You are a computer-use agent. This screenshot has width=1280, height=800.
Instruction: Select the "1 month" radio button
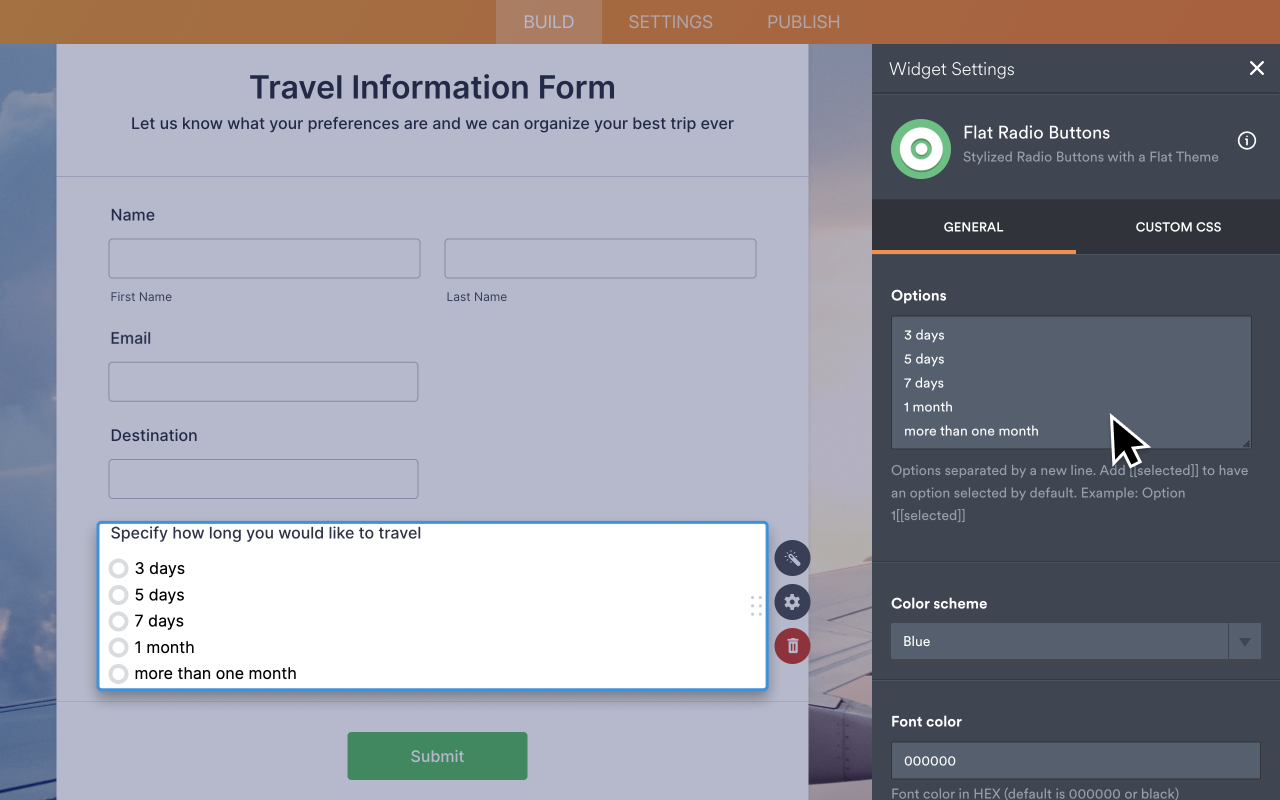point(118,647)
